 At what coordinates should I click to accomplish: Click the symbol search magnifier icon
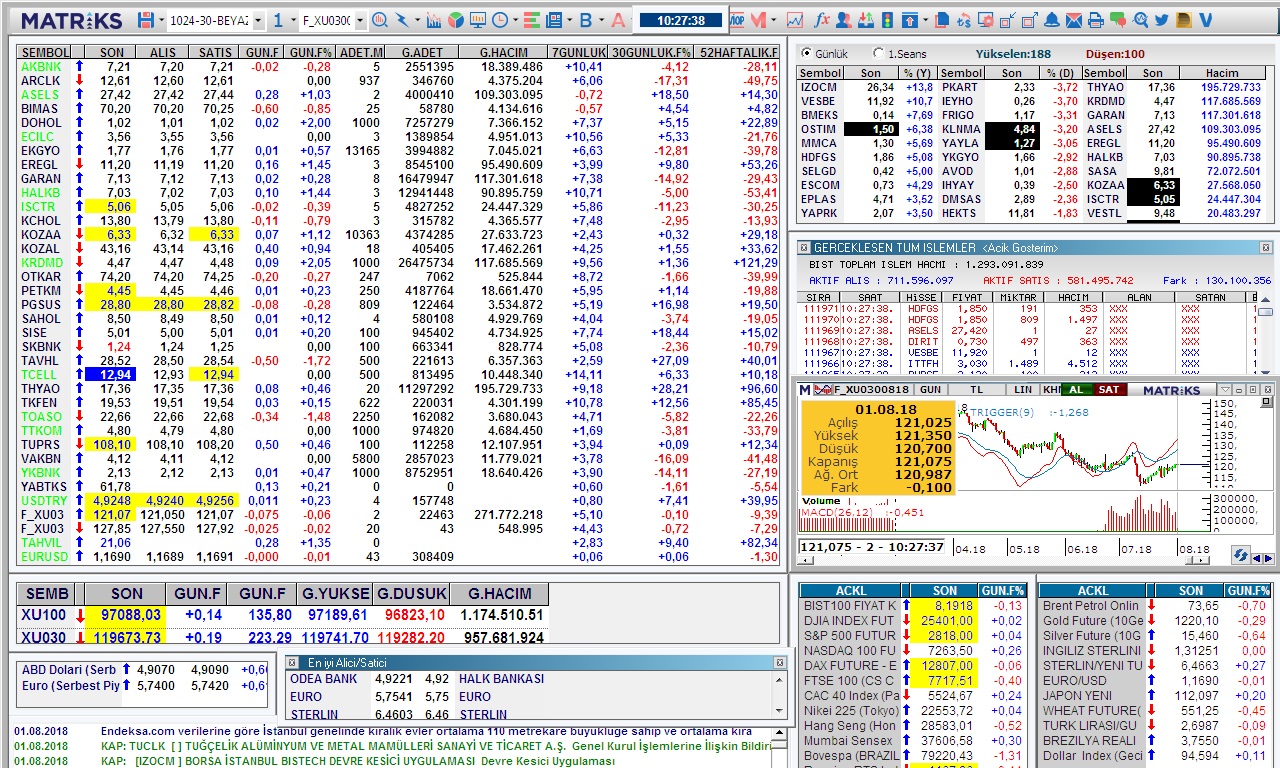[380, 20]
